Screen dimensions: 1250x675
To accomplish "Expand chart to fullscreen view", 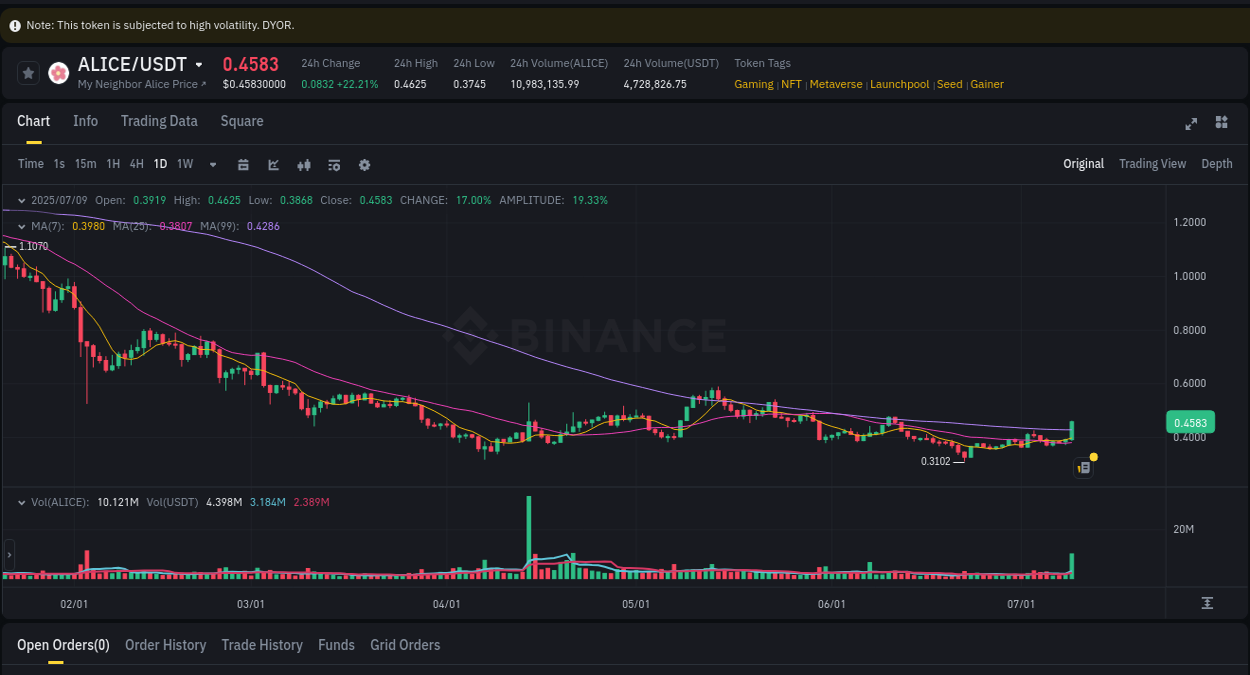I will tap(1191, 123).
